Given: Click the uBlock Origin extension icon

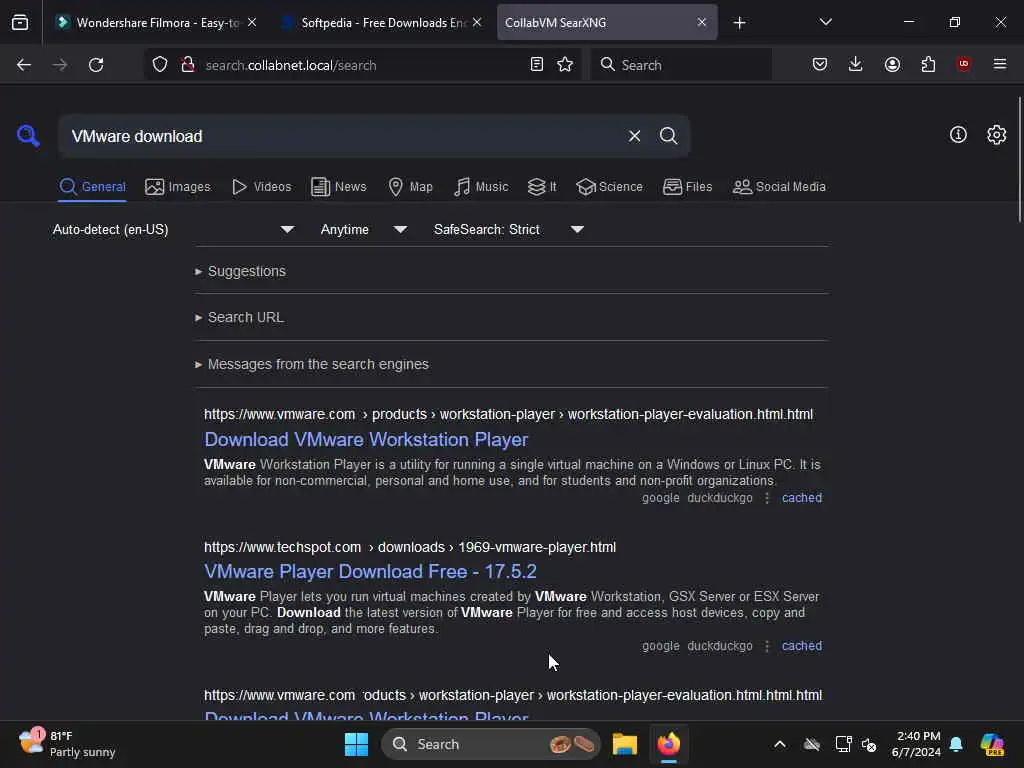Looking at the screenshot, I should (963, 64).
